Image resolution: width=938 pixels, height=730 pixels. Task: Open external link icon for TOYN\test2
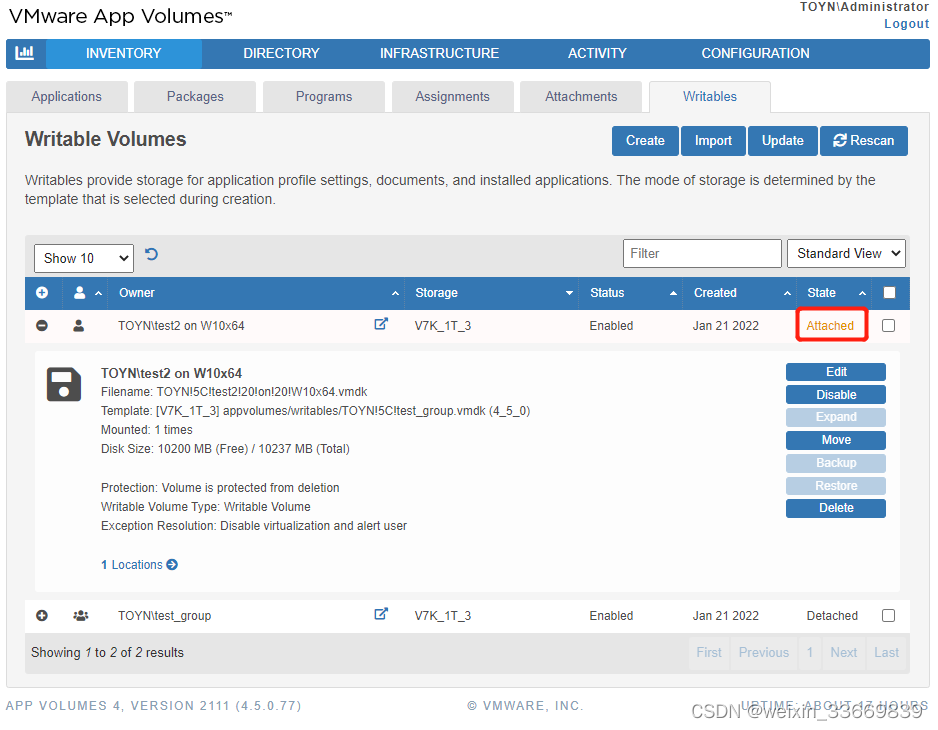point(381,324)
